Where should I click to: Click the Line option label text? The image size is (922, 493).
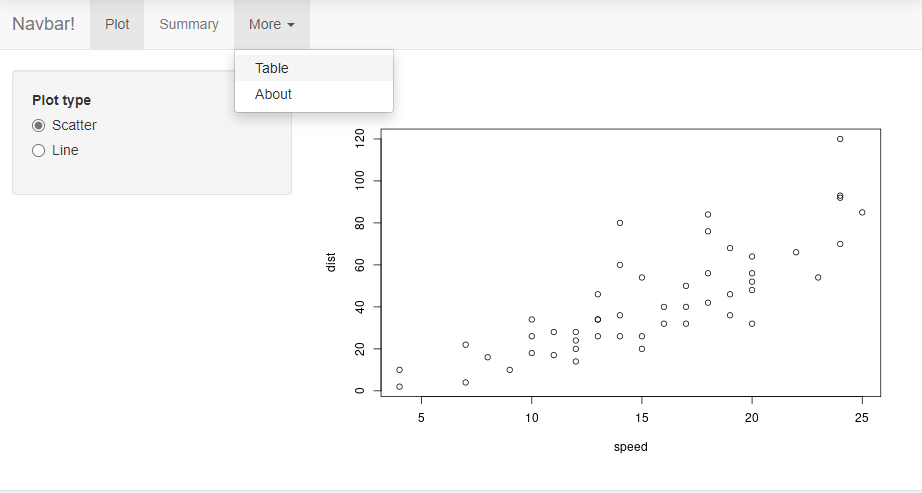point(65,150)
